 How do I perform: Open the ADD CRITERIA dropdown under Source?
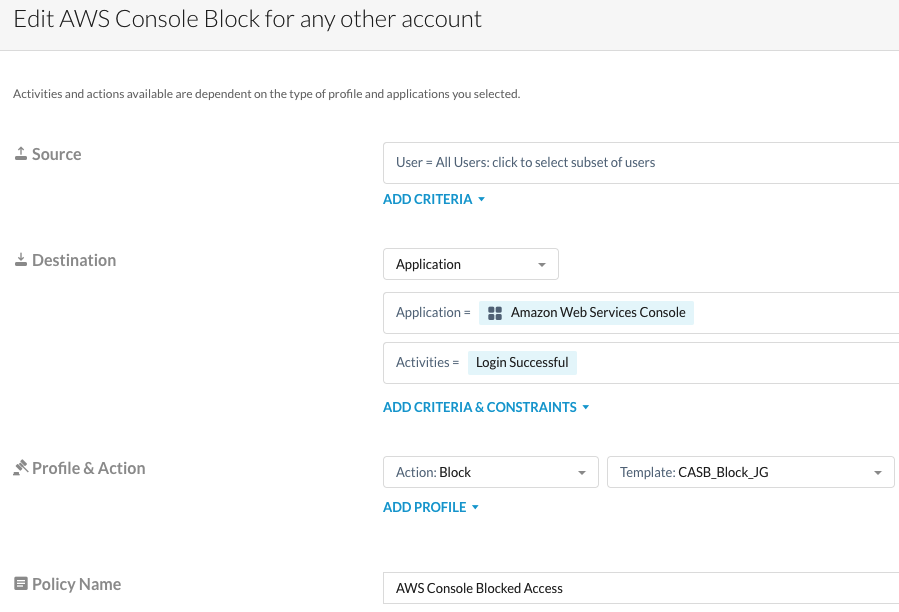click(x=434, y=199)
